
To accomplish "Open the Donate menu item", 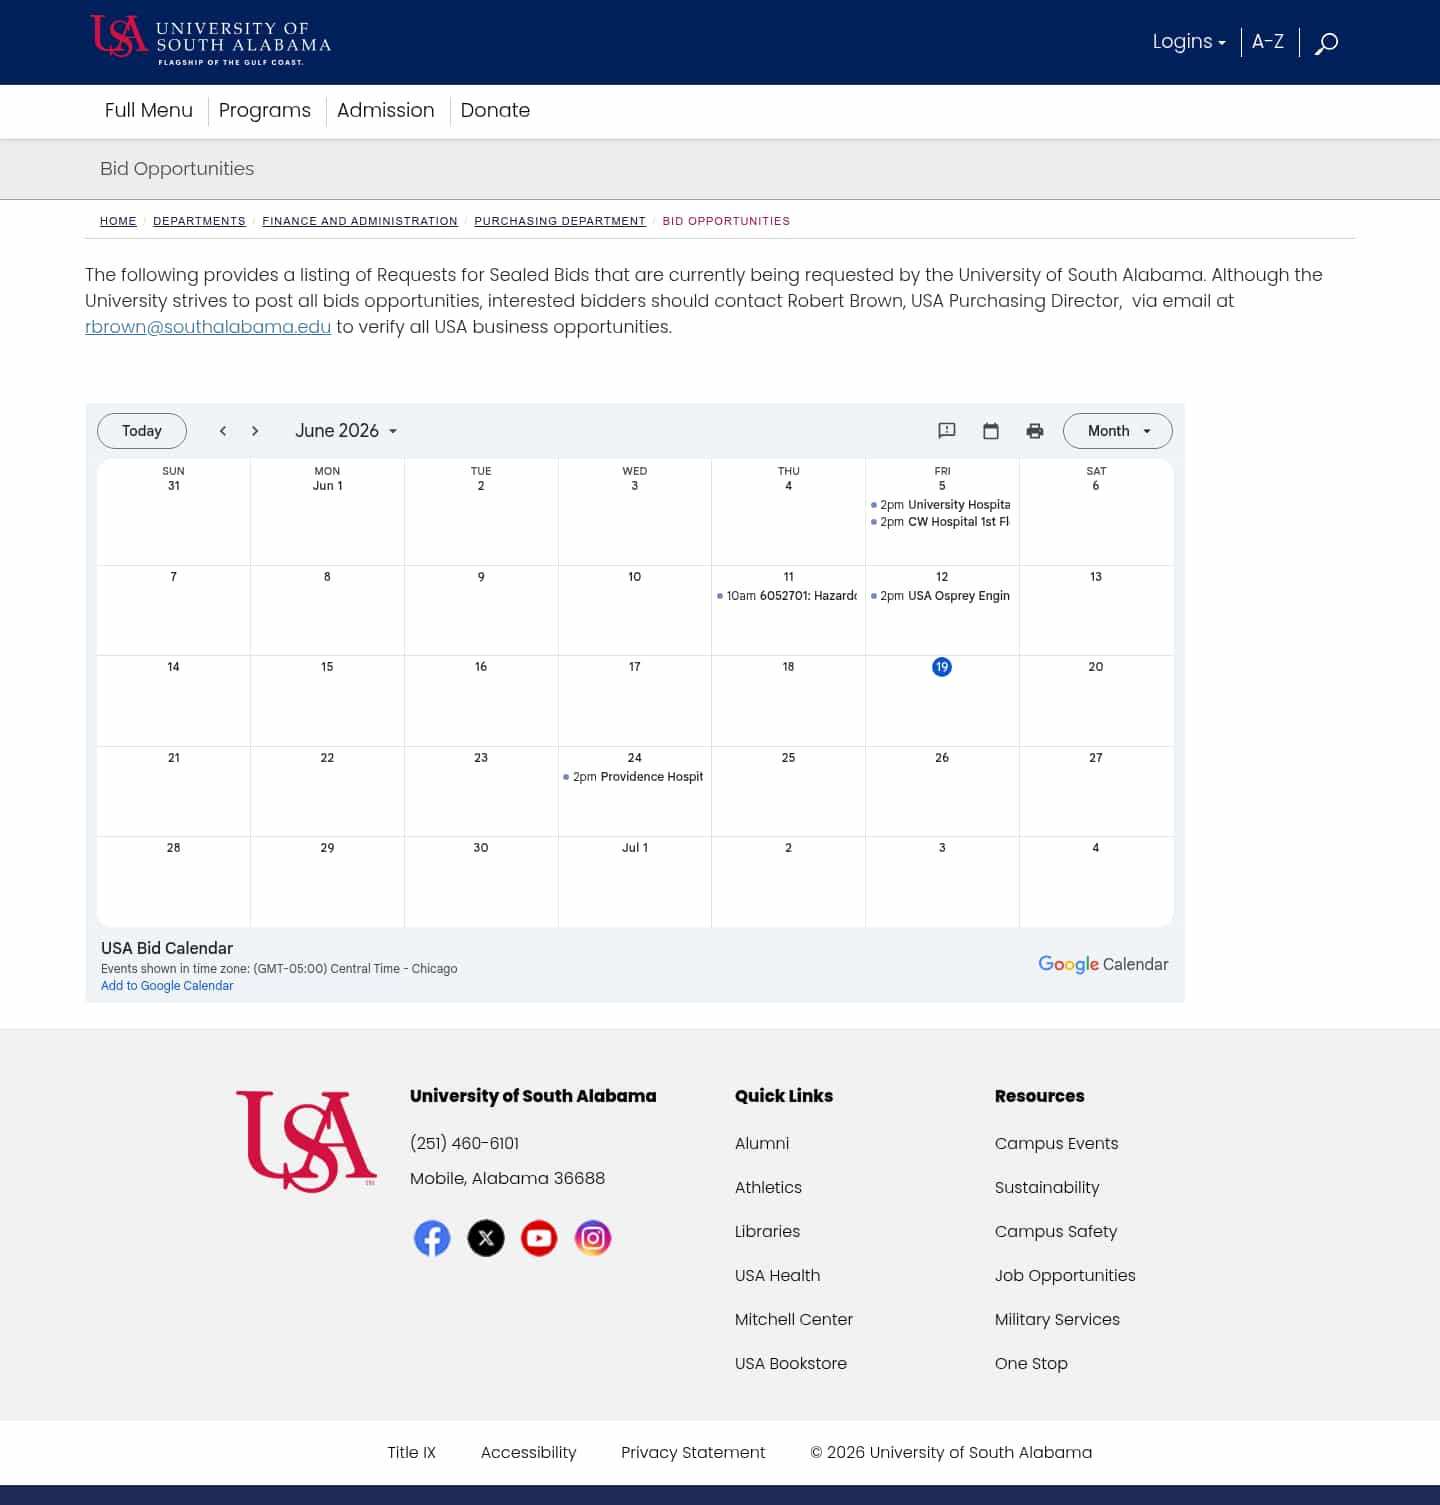I will click(495, 110).
